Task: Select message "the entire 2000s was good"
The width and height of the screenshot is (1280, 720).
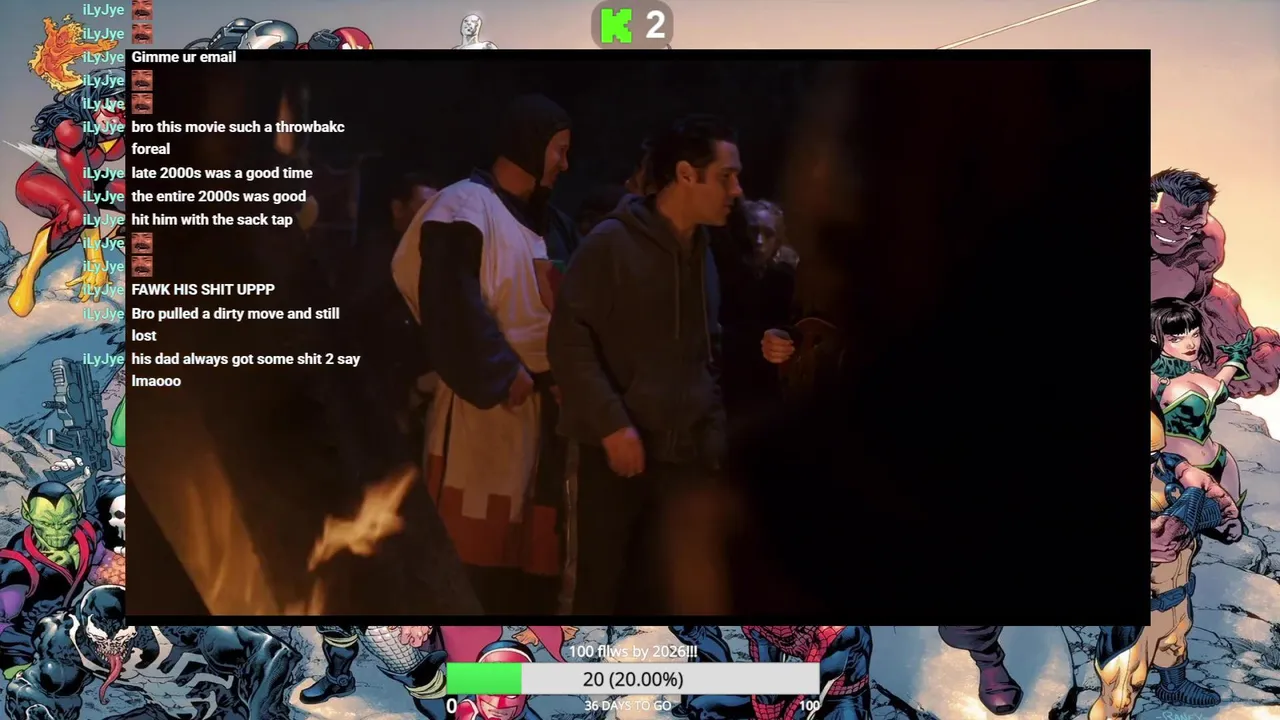Action: pyautogui.click(x=219, y=196)
